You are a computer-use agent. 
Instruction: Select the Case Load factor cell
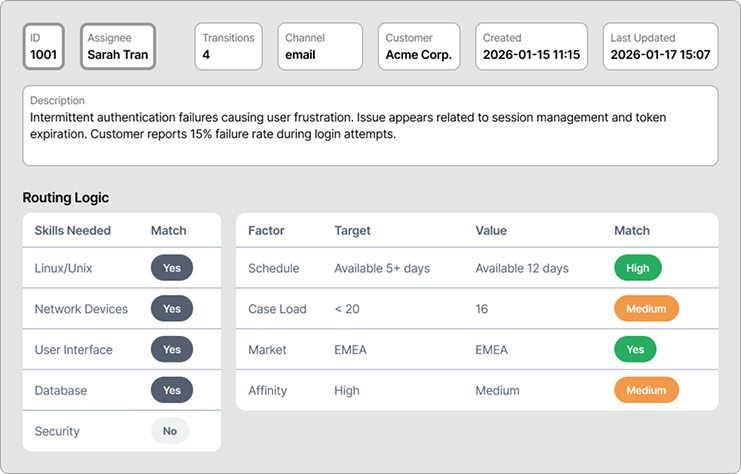(277, 309)
